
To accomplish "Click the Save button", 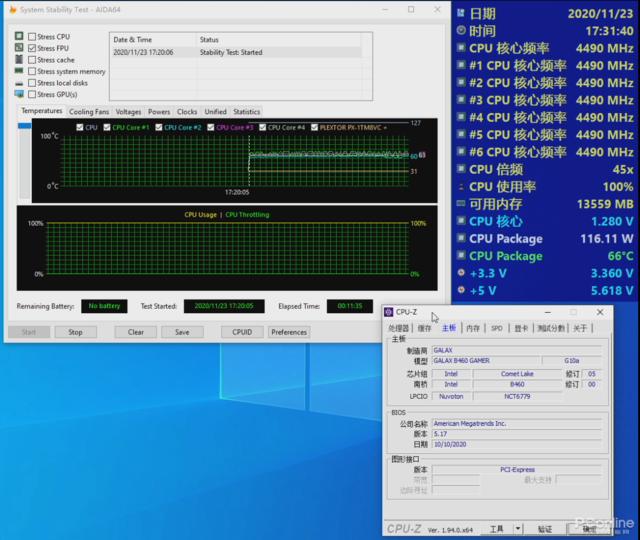I will (182, 332).
